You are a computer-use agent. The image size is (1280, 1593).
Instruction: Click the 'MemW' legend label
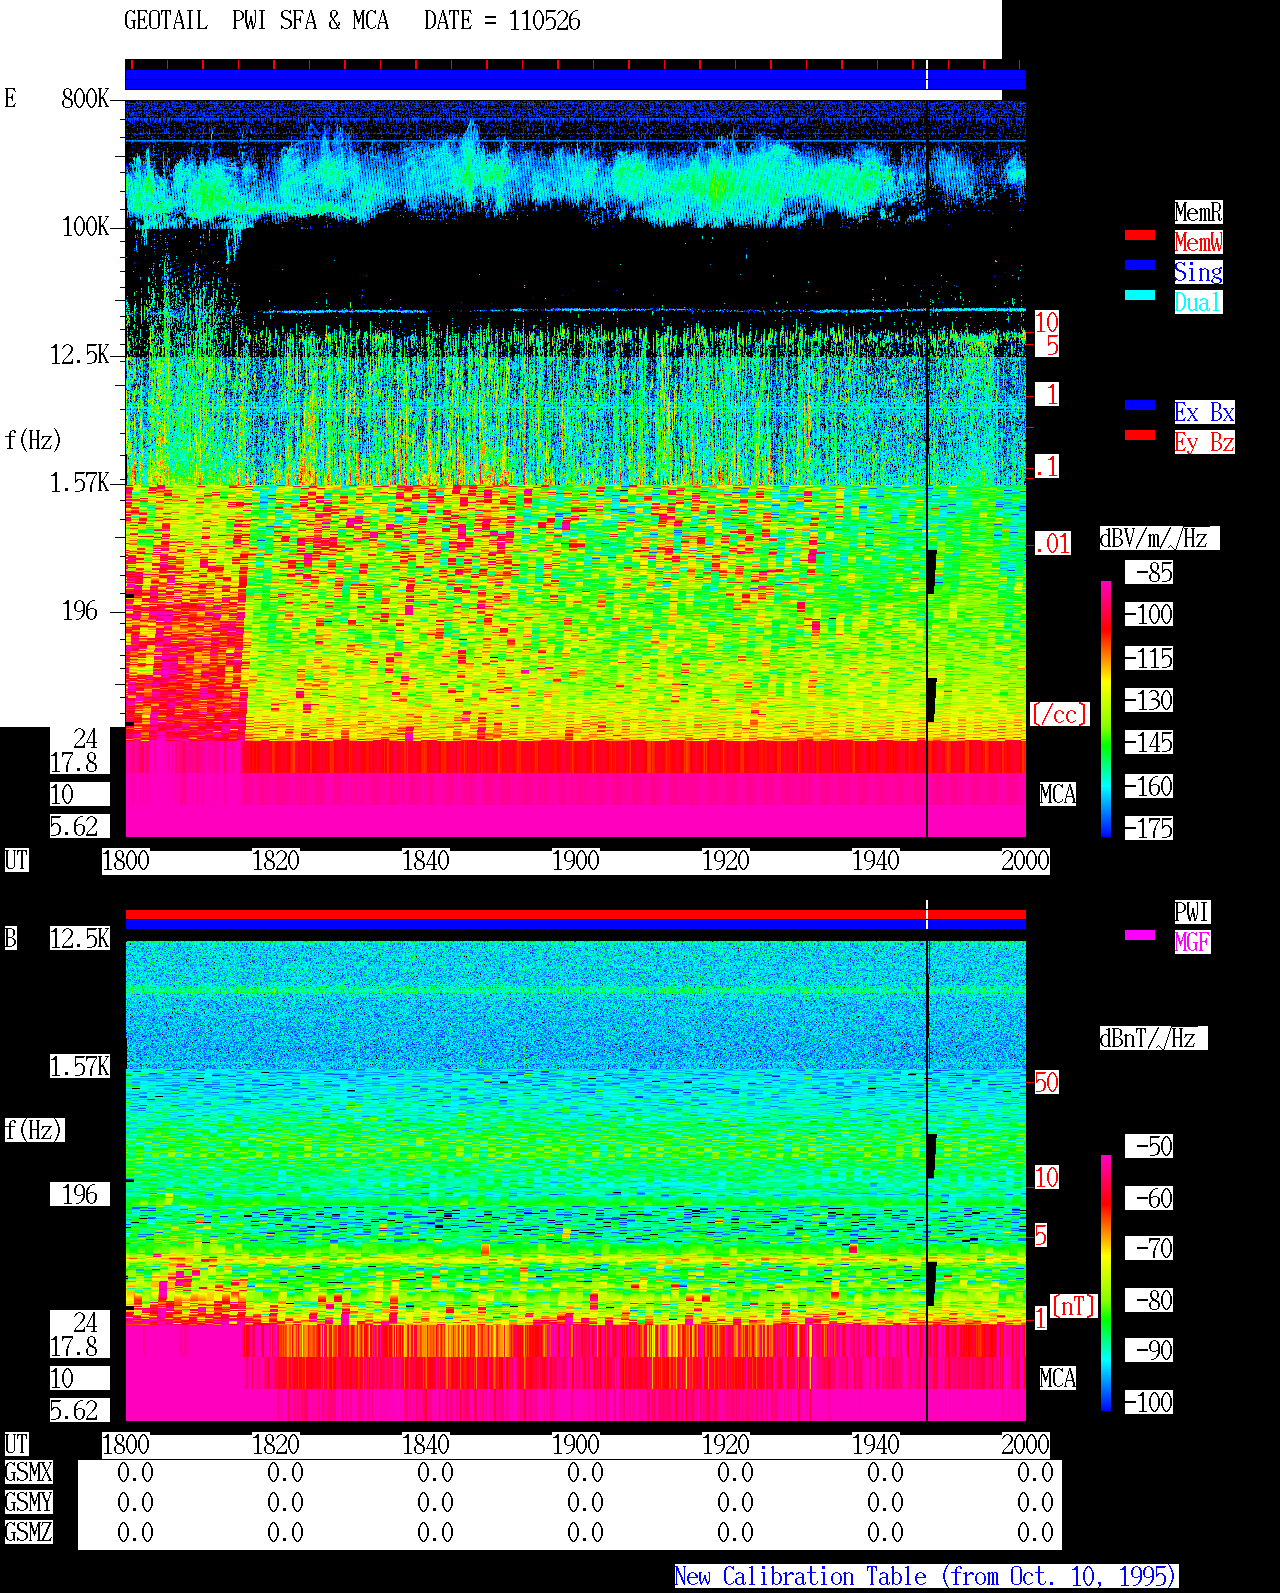1198,242
